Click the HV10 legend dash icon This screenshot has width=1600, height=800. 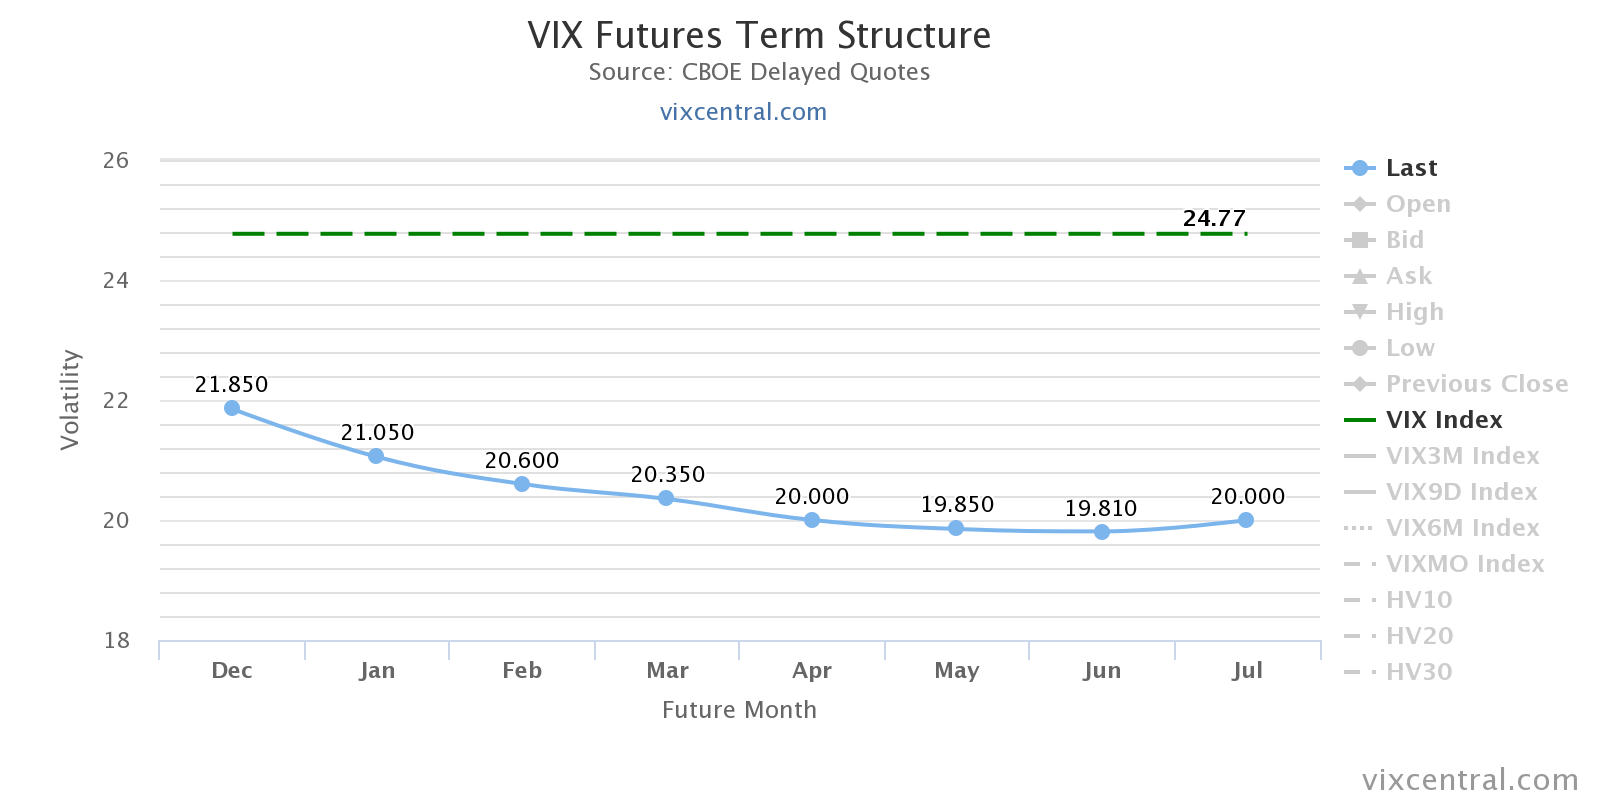[x=1360, y=600]
